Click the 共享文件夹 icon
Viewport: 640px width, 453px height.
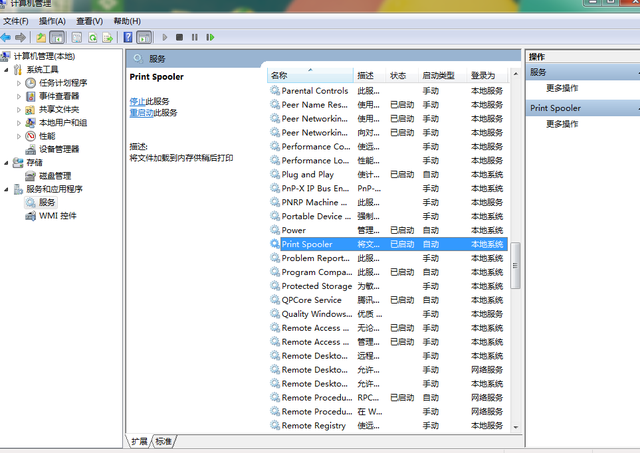[31, 109]
